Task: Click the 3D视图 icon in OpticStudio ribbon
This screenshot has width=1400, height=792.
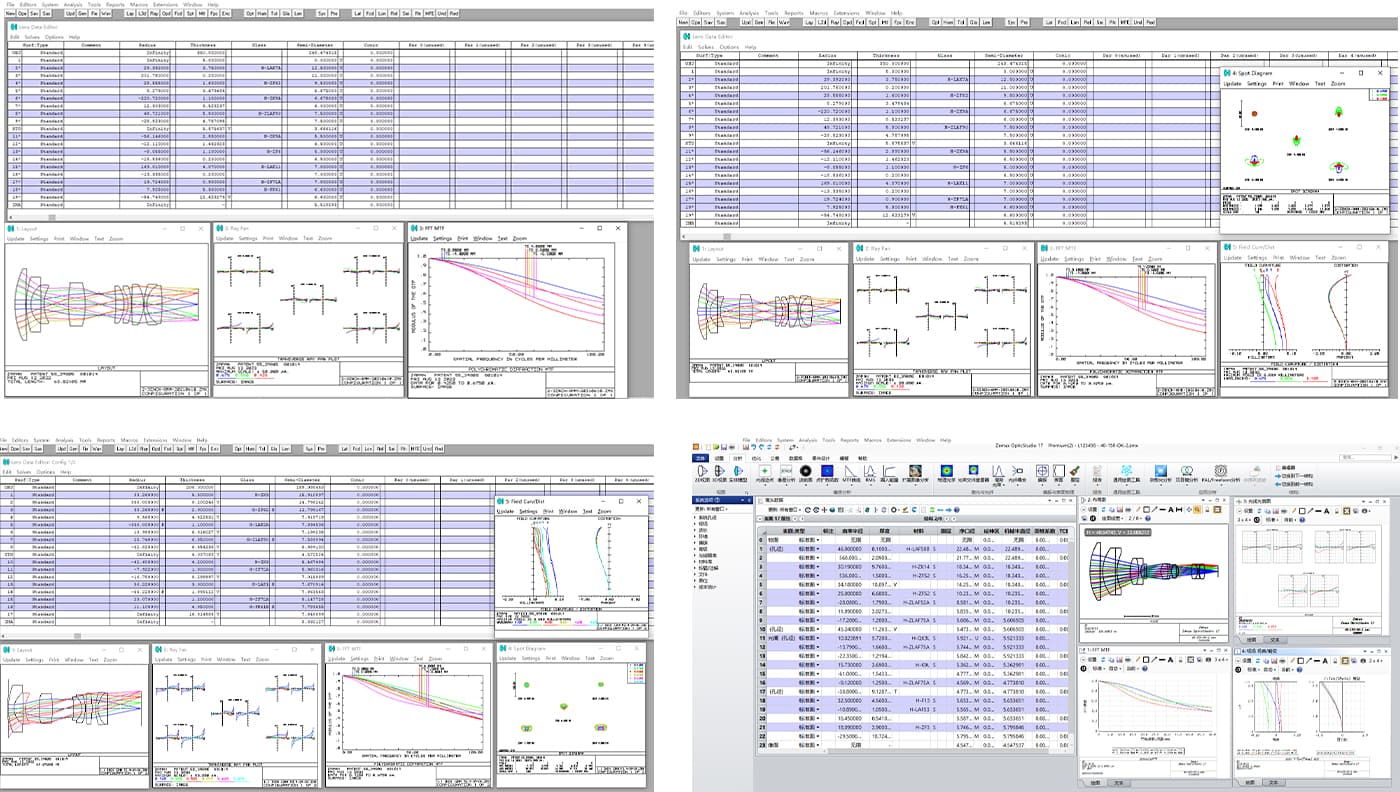Action: click(719, 472)
